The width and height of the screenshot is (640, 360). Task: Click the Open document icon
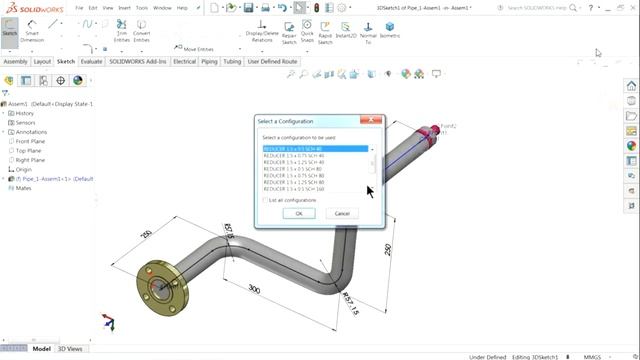pos(231,8)
